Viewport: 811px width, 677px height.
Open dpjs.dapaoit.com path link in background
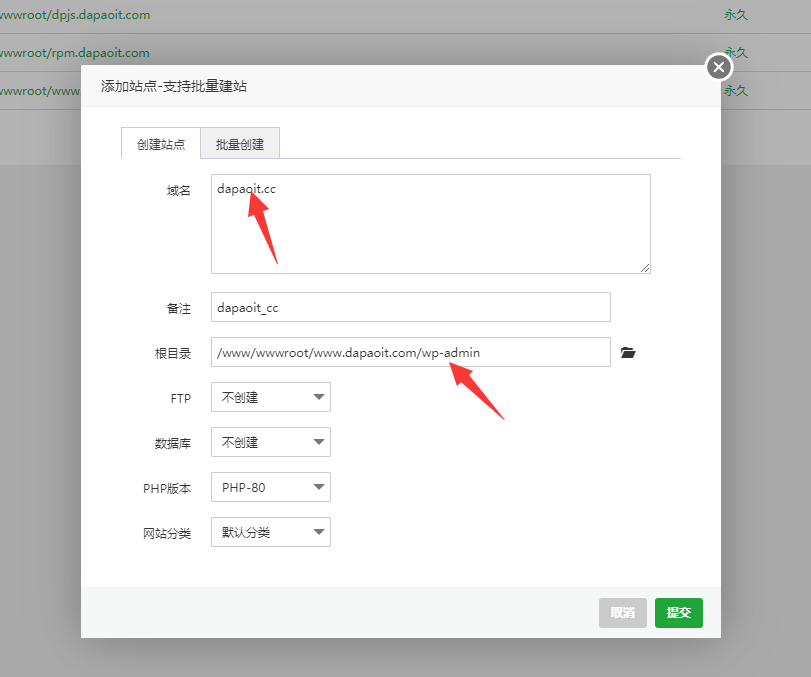point(75,15)
